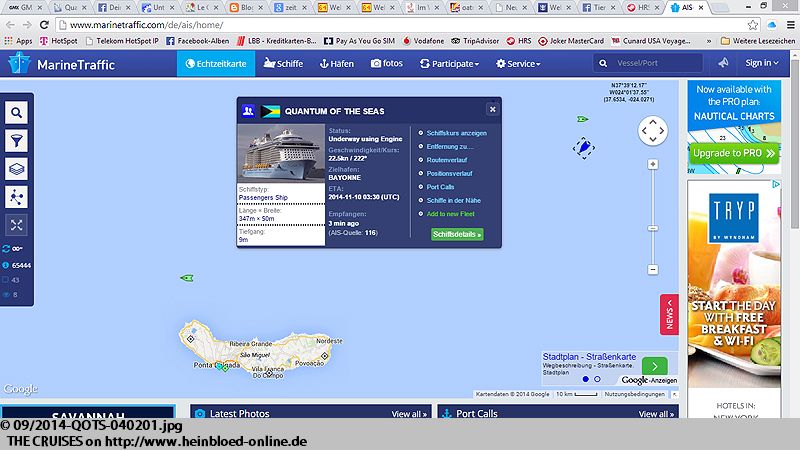Click Schiffe in der Nähe link
The width and height of the screenshot is (800, 450).
click(454, 201)
